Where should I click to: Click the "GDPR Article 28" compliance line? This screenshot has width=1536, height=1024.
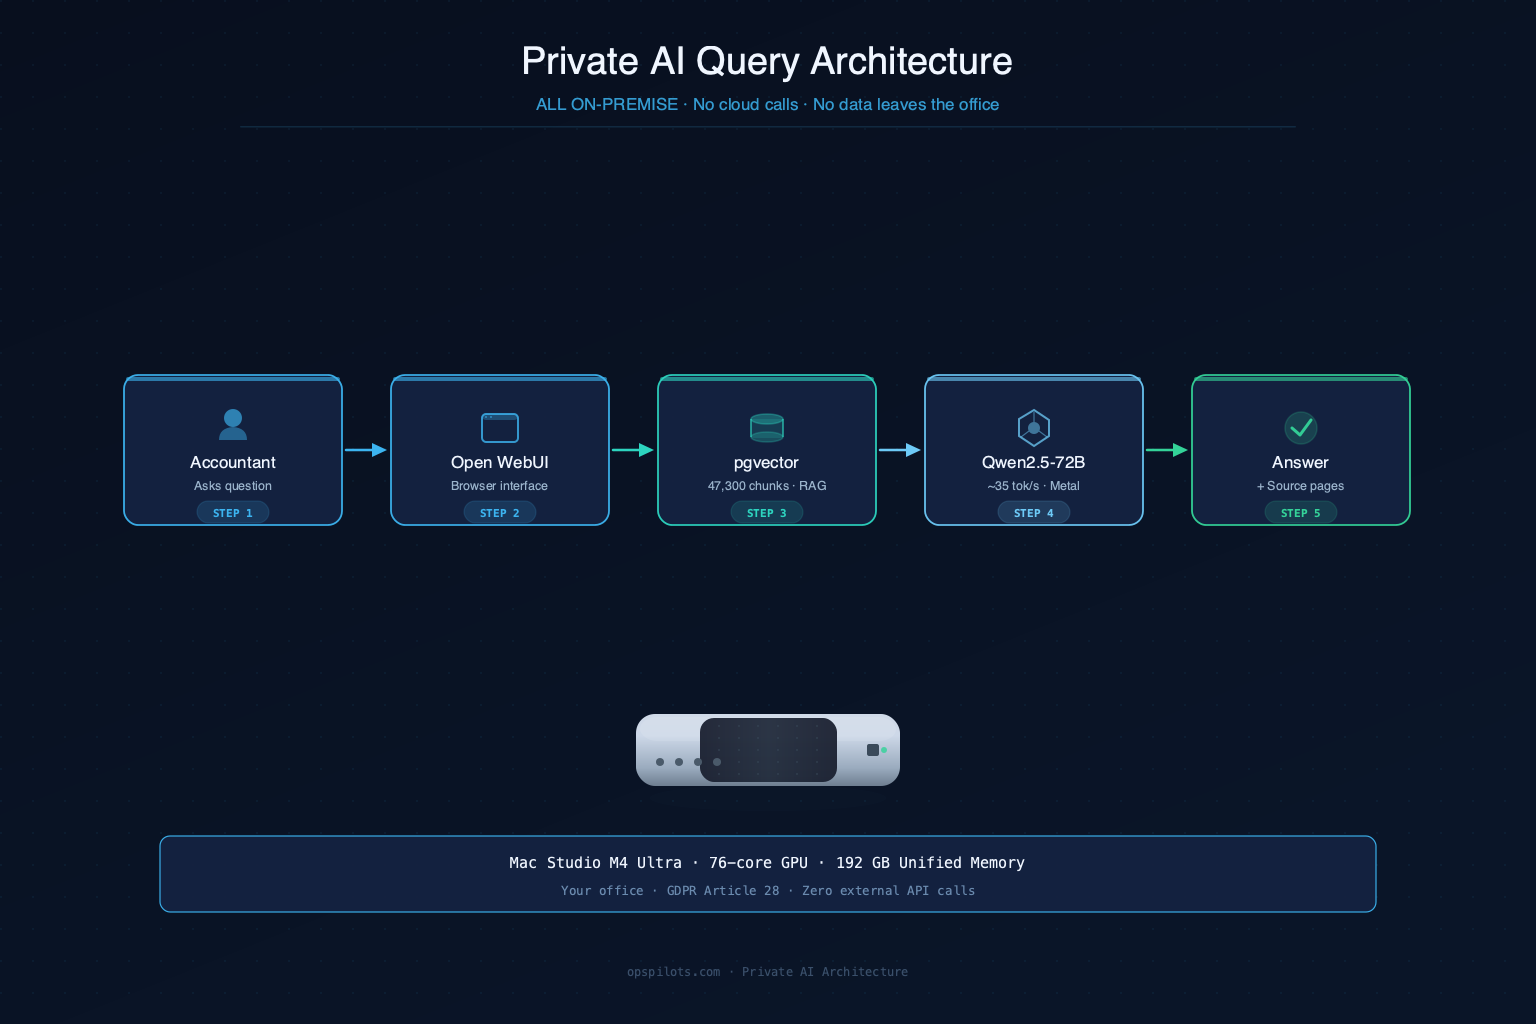[x=767, y=890]
